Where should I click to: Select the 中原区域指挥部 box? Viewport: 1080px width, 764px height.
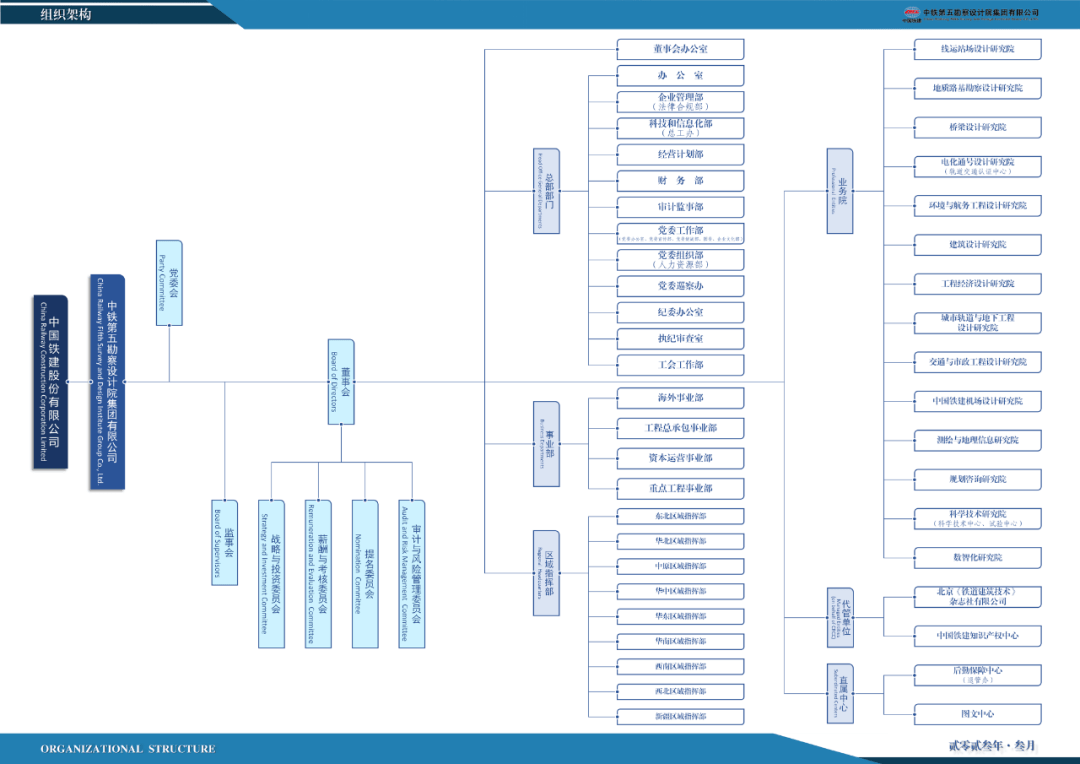coord(681,566)
